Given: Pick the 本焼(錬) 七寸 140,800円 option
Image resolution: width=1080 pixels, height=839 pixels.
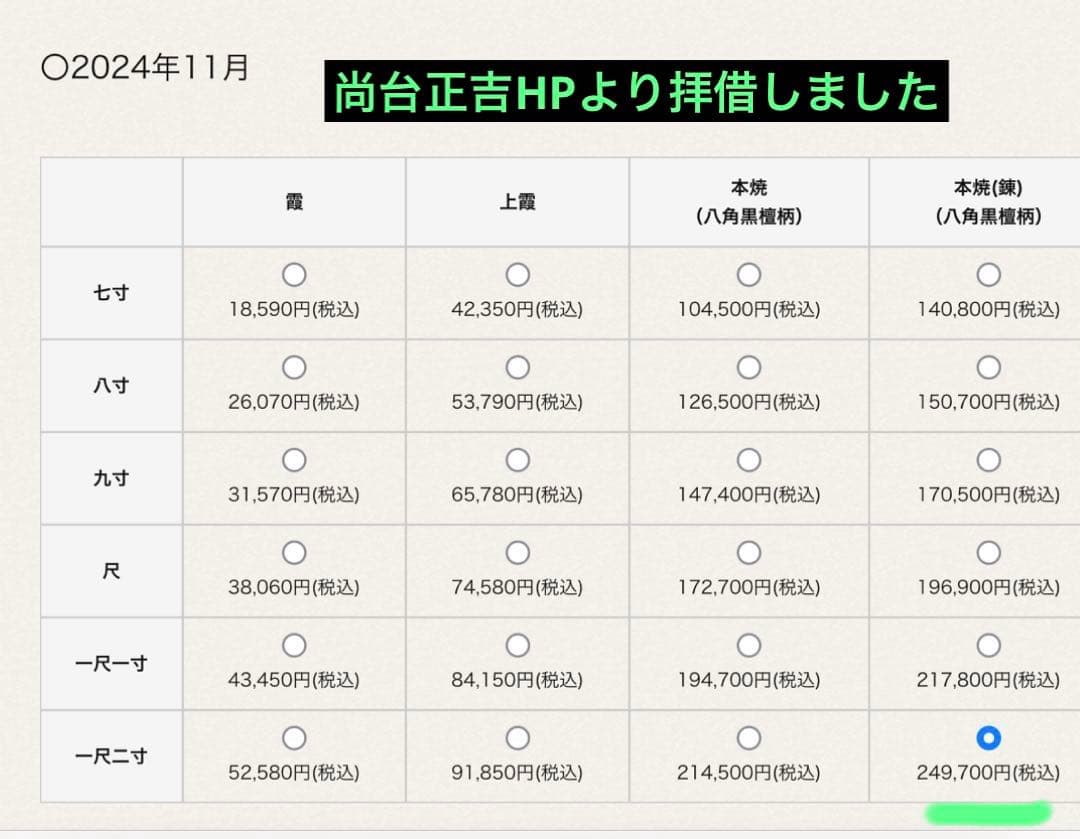Looking at the screenshot, I should [x=989, y=274].
